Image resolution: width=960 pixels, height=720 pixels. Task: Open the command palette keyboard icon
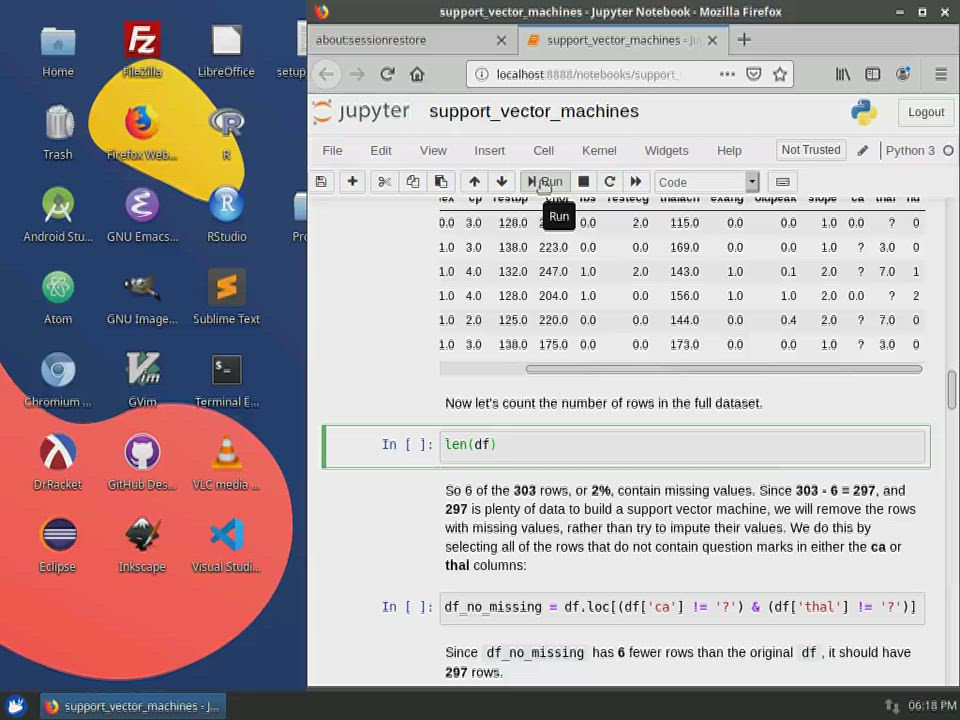pos(782,182)
